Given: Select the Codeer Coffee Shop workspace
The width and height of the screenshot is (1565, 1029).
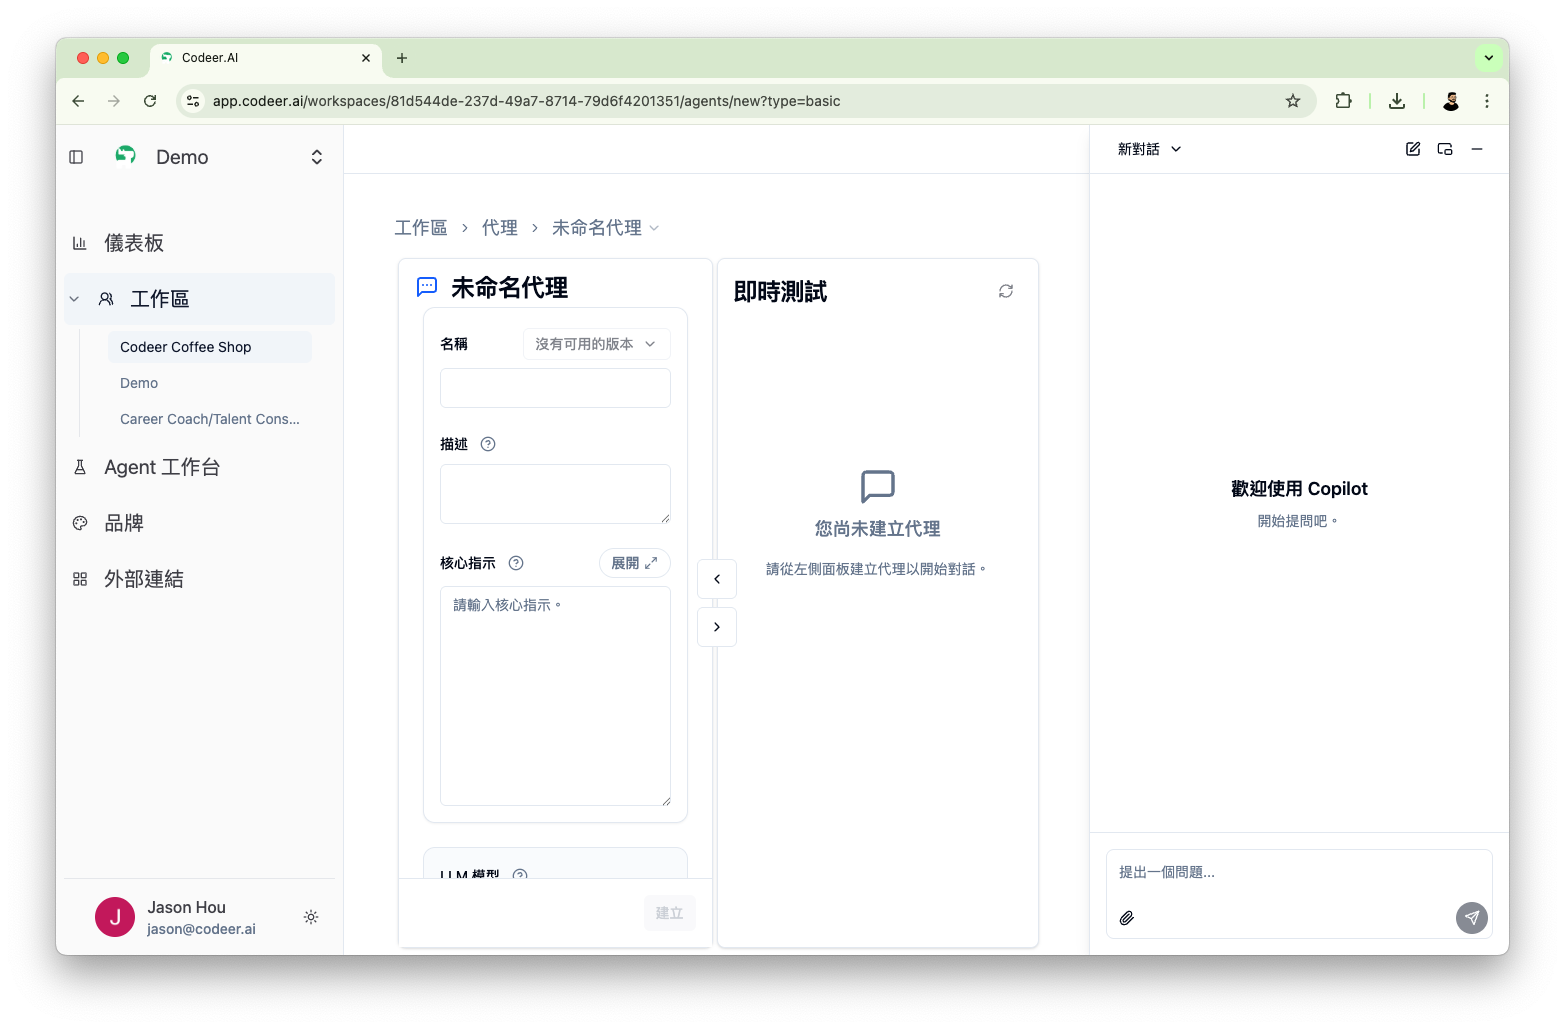Looking at the screenshot, I should click(x=185, y=346).
